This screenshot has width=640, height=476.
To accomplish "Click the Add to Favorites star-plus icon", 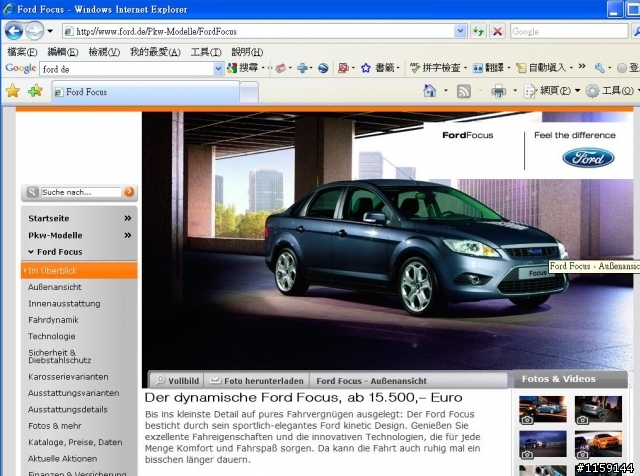I will tap(36, 91).
